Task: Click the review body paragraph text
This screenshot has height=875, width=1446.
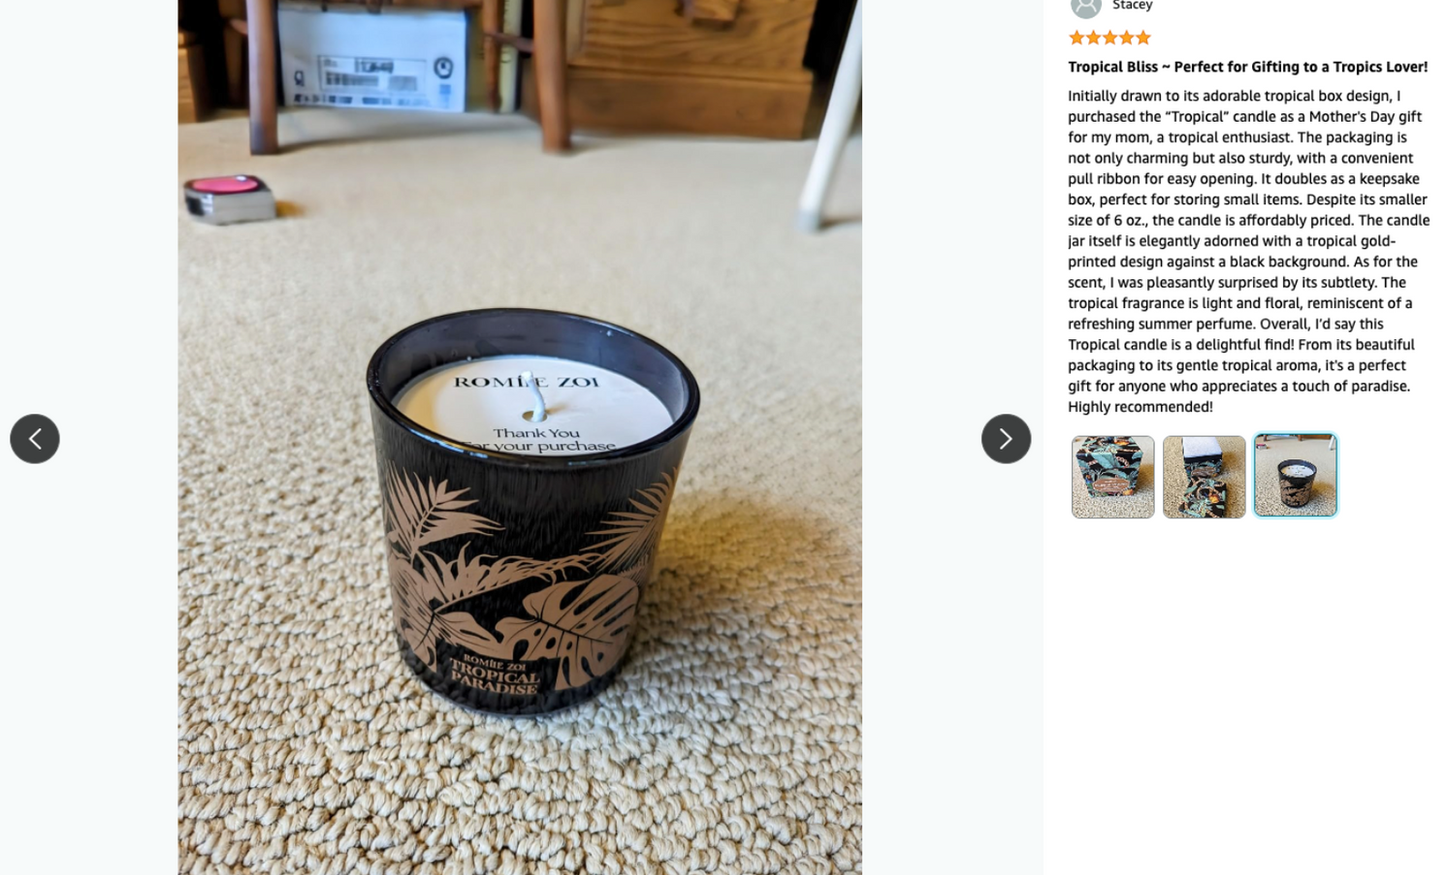Action: pyautogui.click(x=1248, y=251)
